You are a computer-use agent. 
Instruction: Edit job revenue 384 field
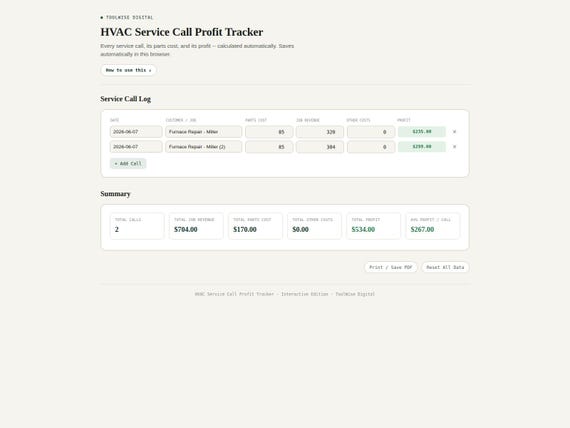point(320,147)
